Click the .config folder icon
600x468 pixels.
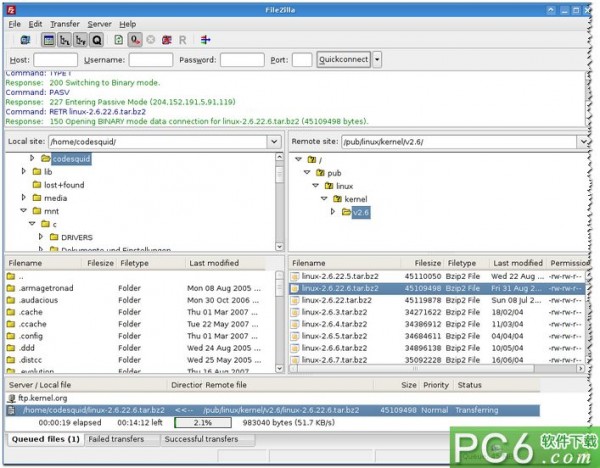click(x=11, y=336)
